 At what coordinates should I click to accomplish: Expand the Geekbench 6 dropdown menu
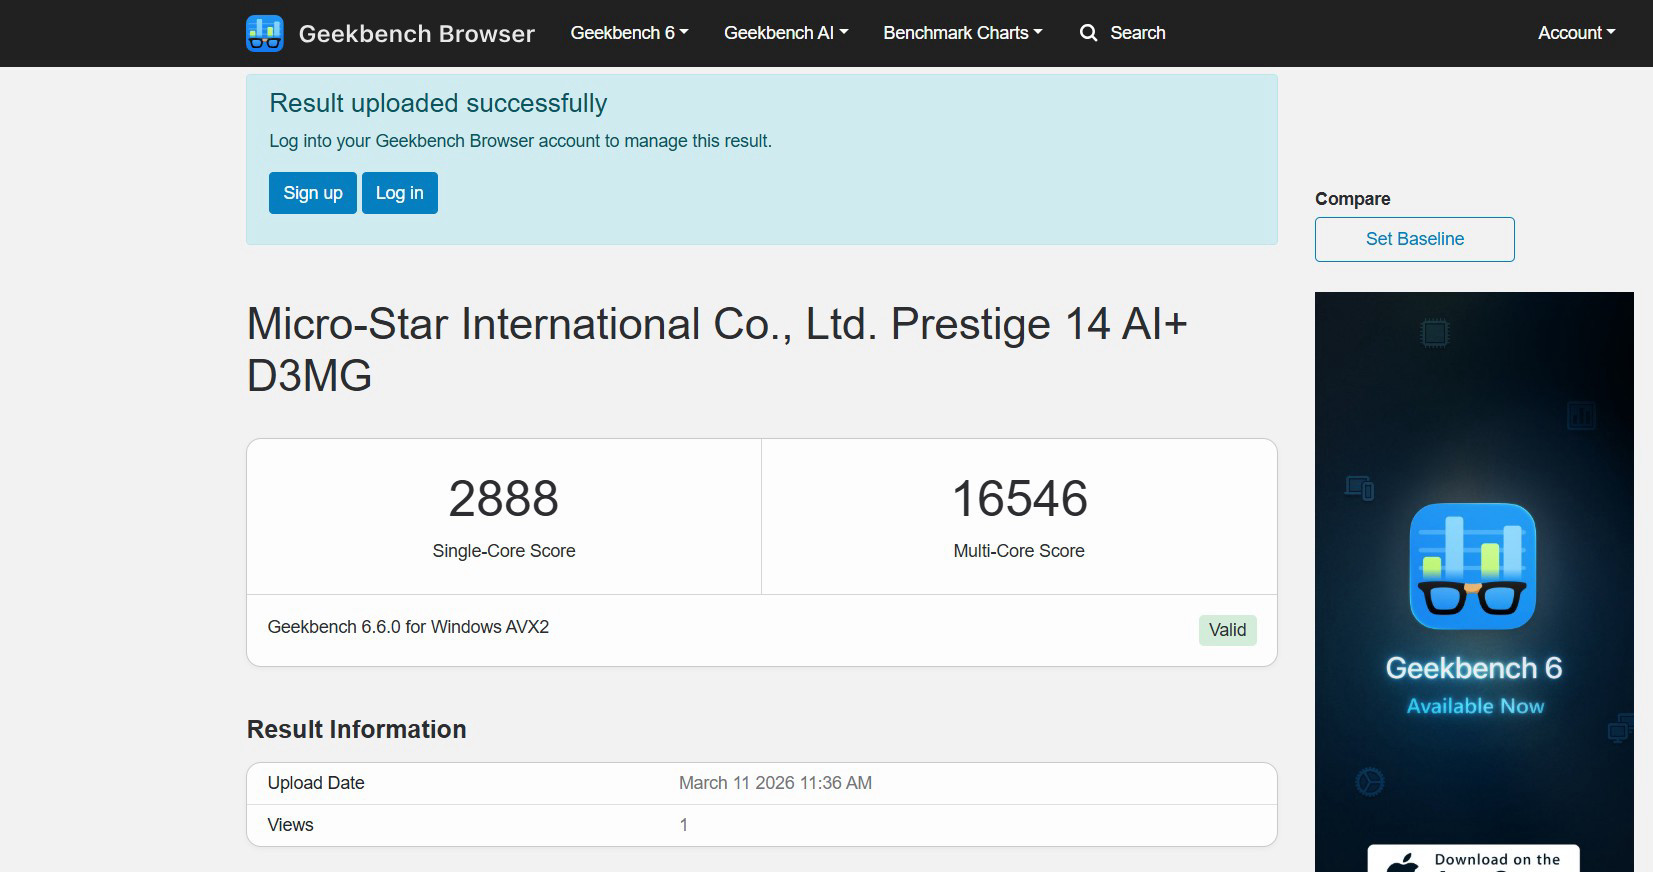629,33
